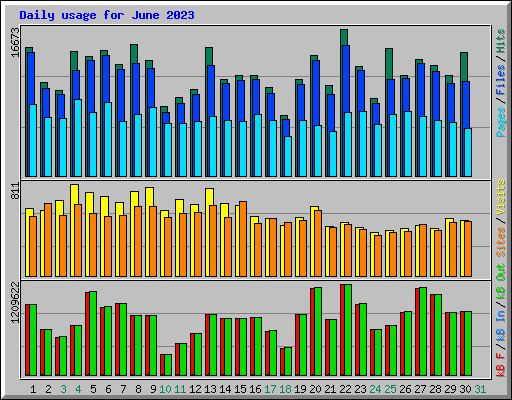Image resolution: width=512 pixels, height=400 pixels.
Task: Click the cyan Pages bar for day 30
Action: pyautogui.click(x=468, y=153)
